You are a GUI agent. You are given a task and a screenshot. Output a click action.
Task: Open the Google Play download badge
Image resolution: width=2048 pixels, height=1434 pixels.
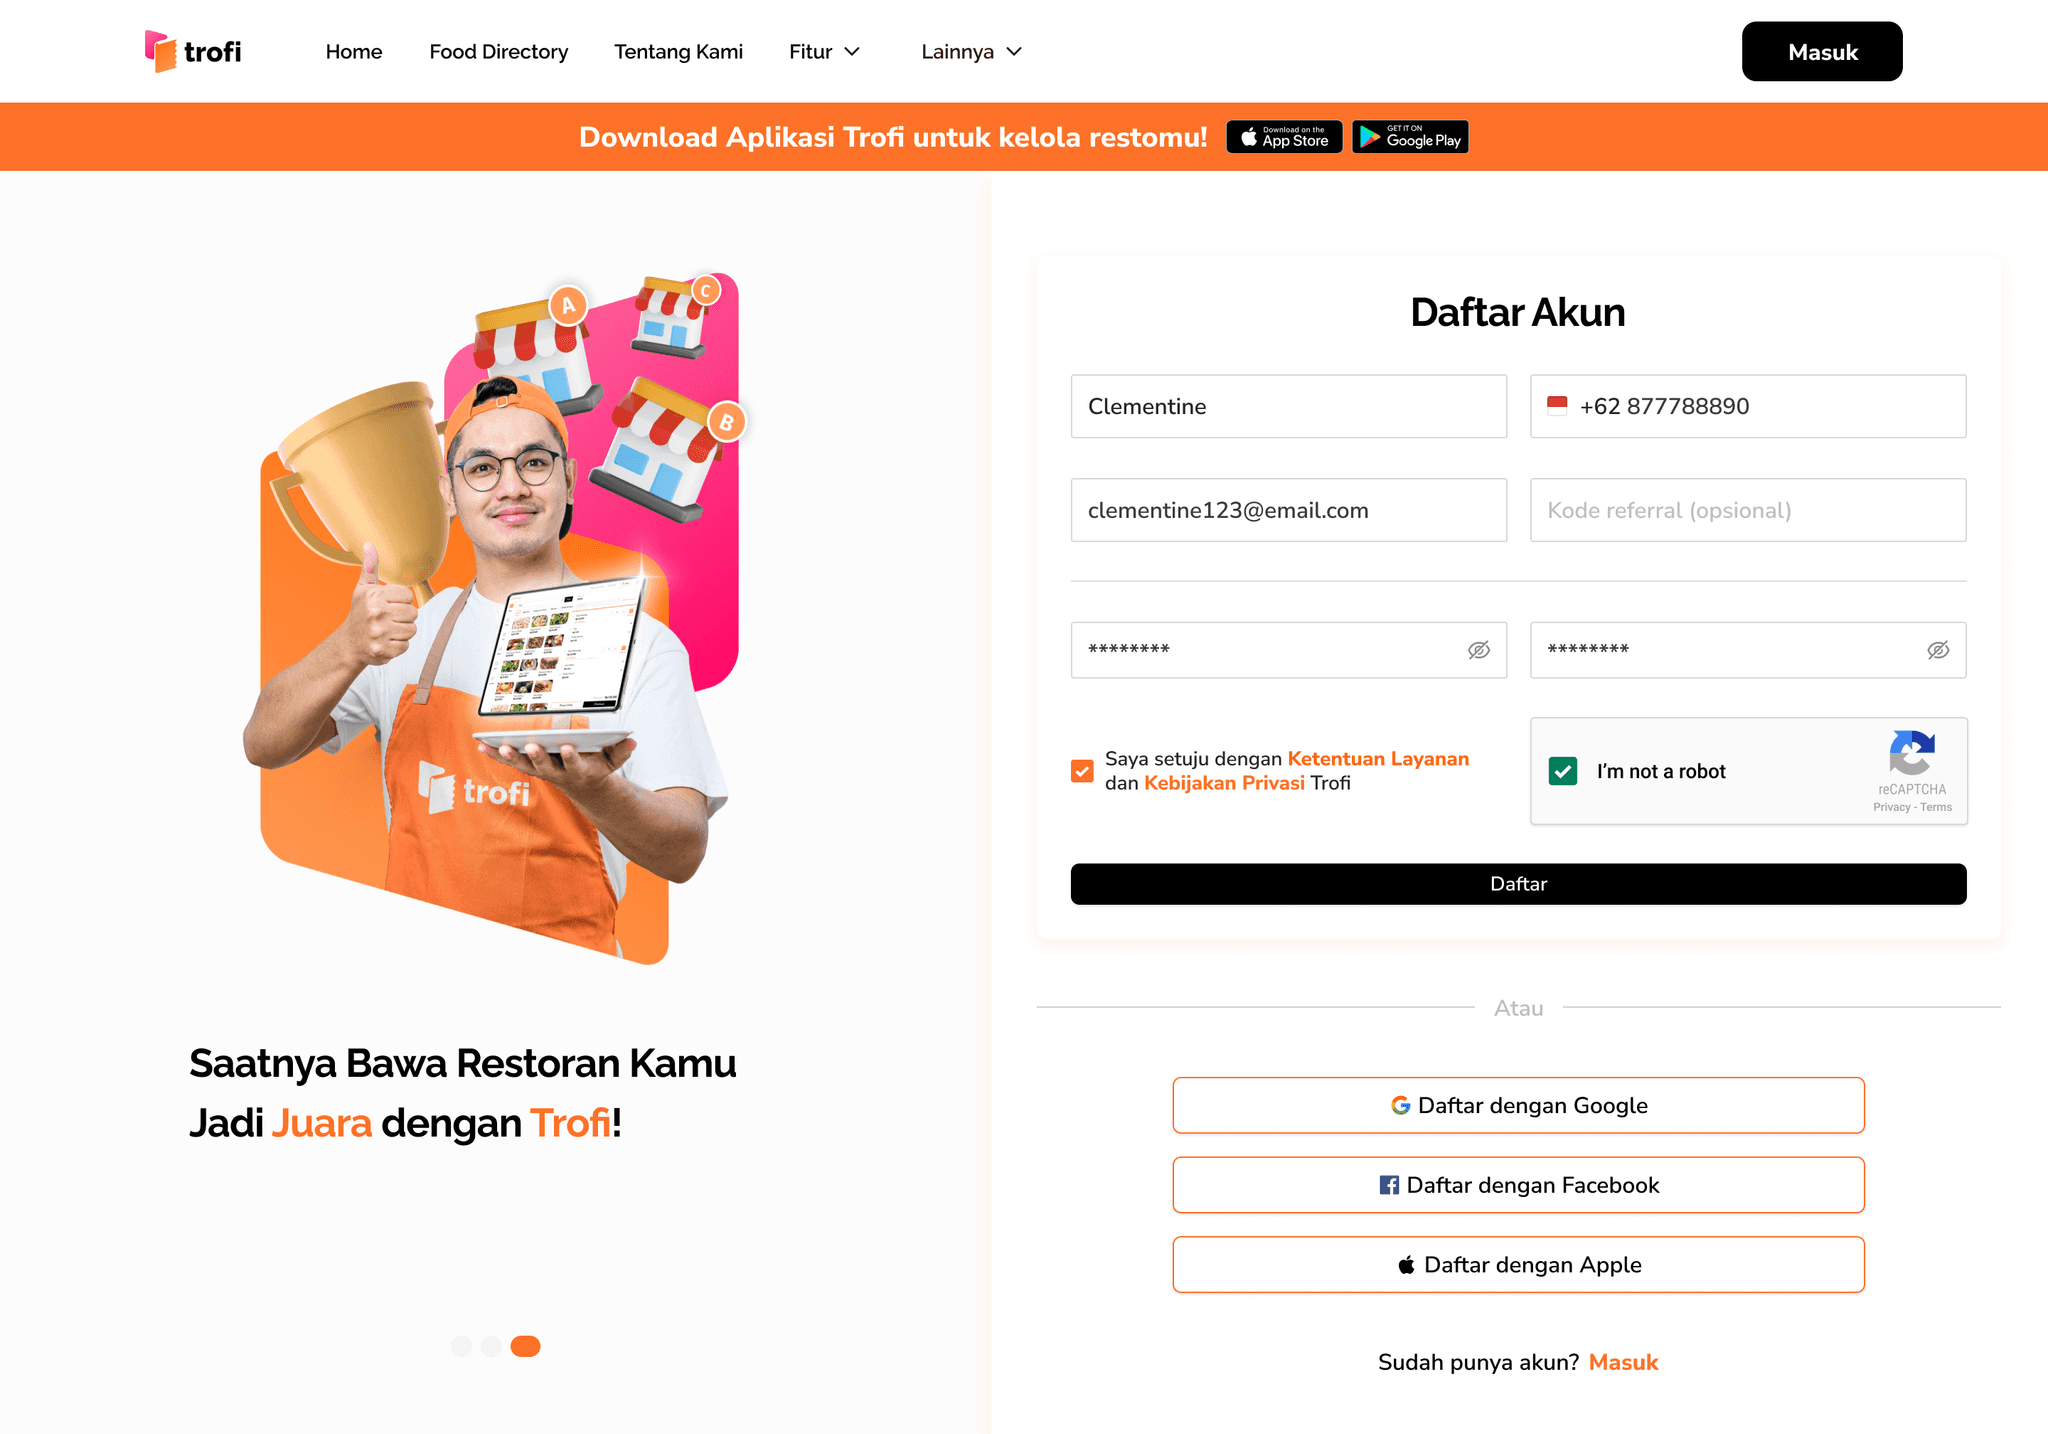1410,137
